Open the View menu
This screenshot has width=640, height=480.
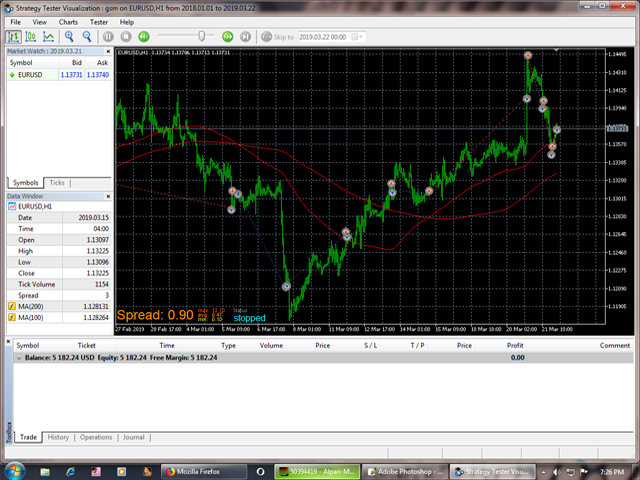pos(40,22)
